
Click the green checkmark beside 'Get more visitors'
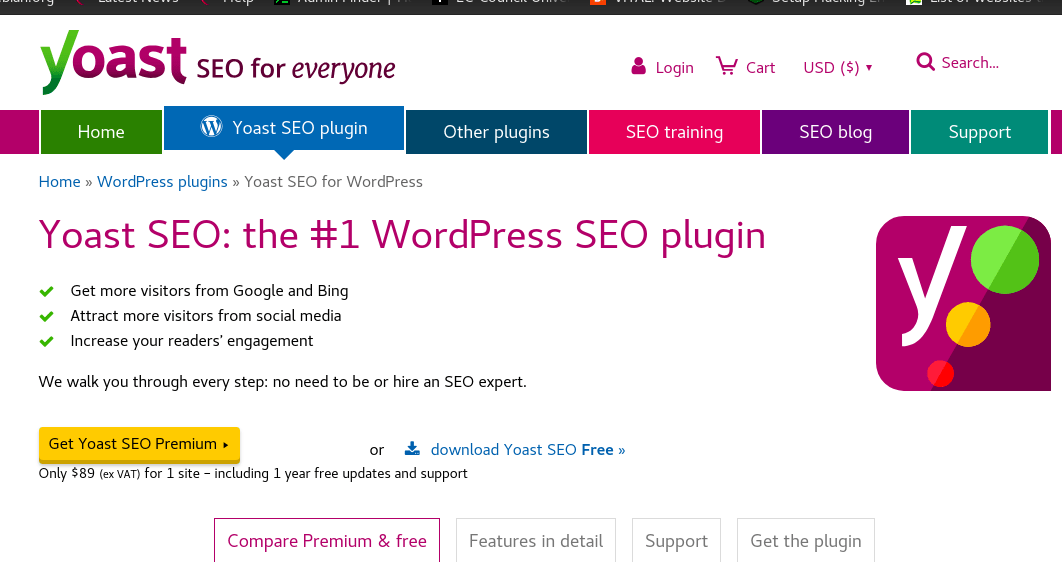[x=47, y=291]
